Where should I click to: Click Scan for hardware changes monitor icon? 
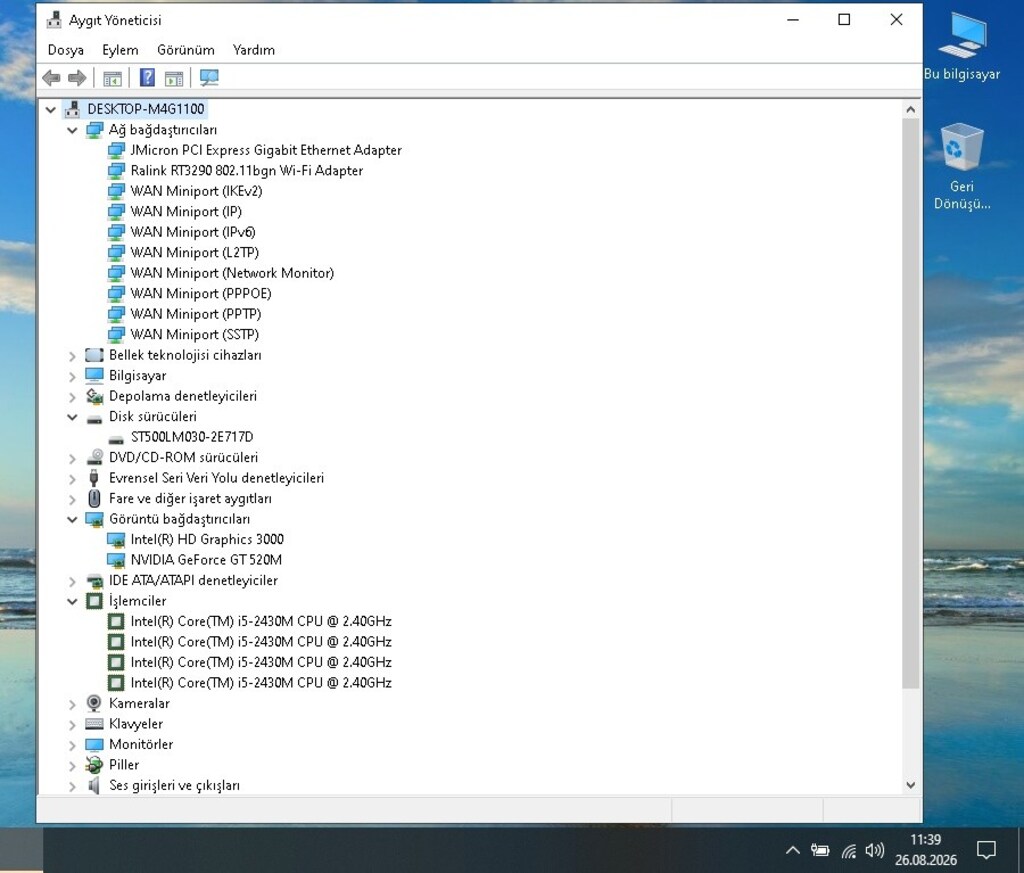click(x=209, y=78)
